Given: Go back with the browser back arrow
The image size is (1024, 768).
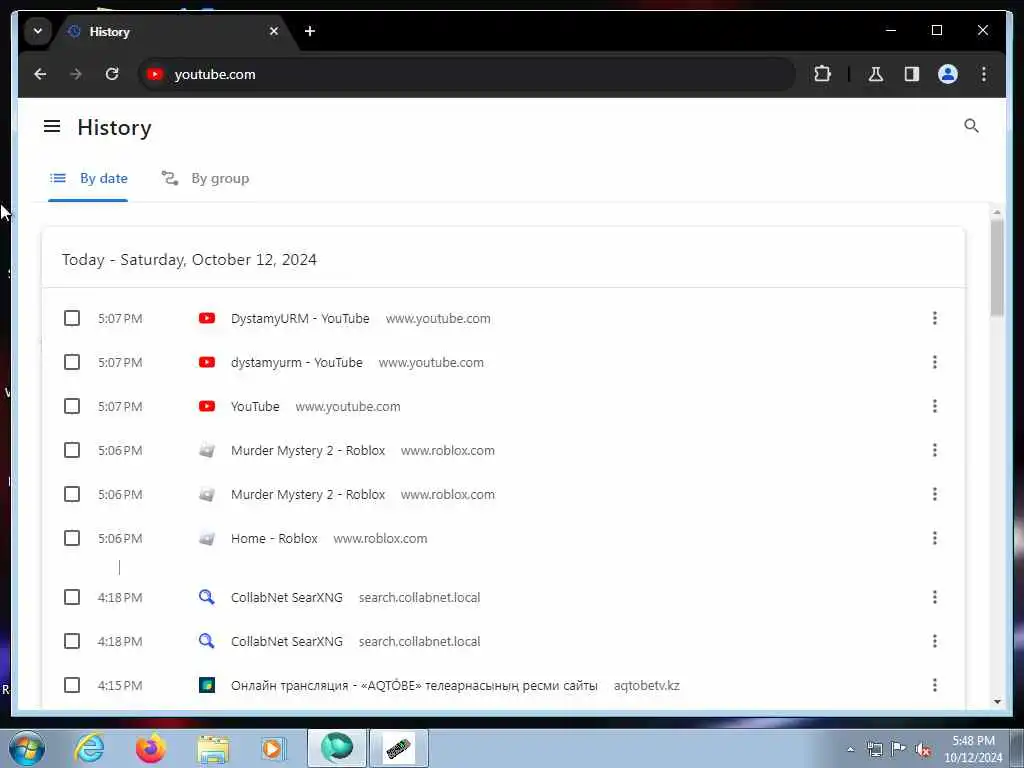Looking at the screenshot, I should [40, 74].
